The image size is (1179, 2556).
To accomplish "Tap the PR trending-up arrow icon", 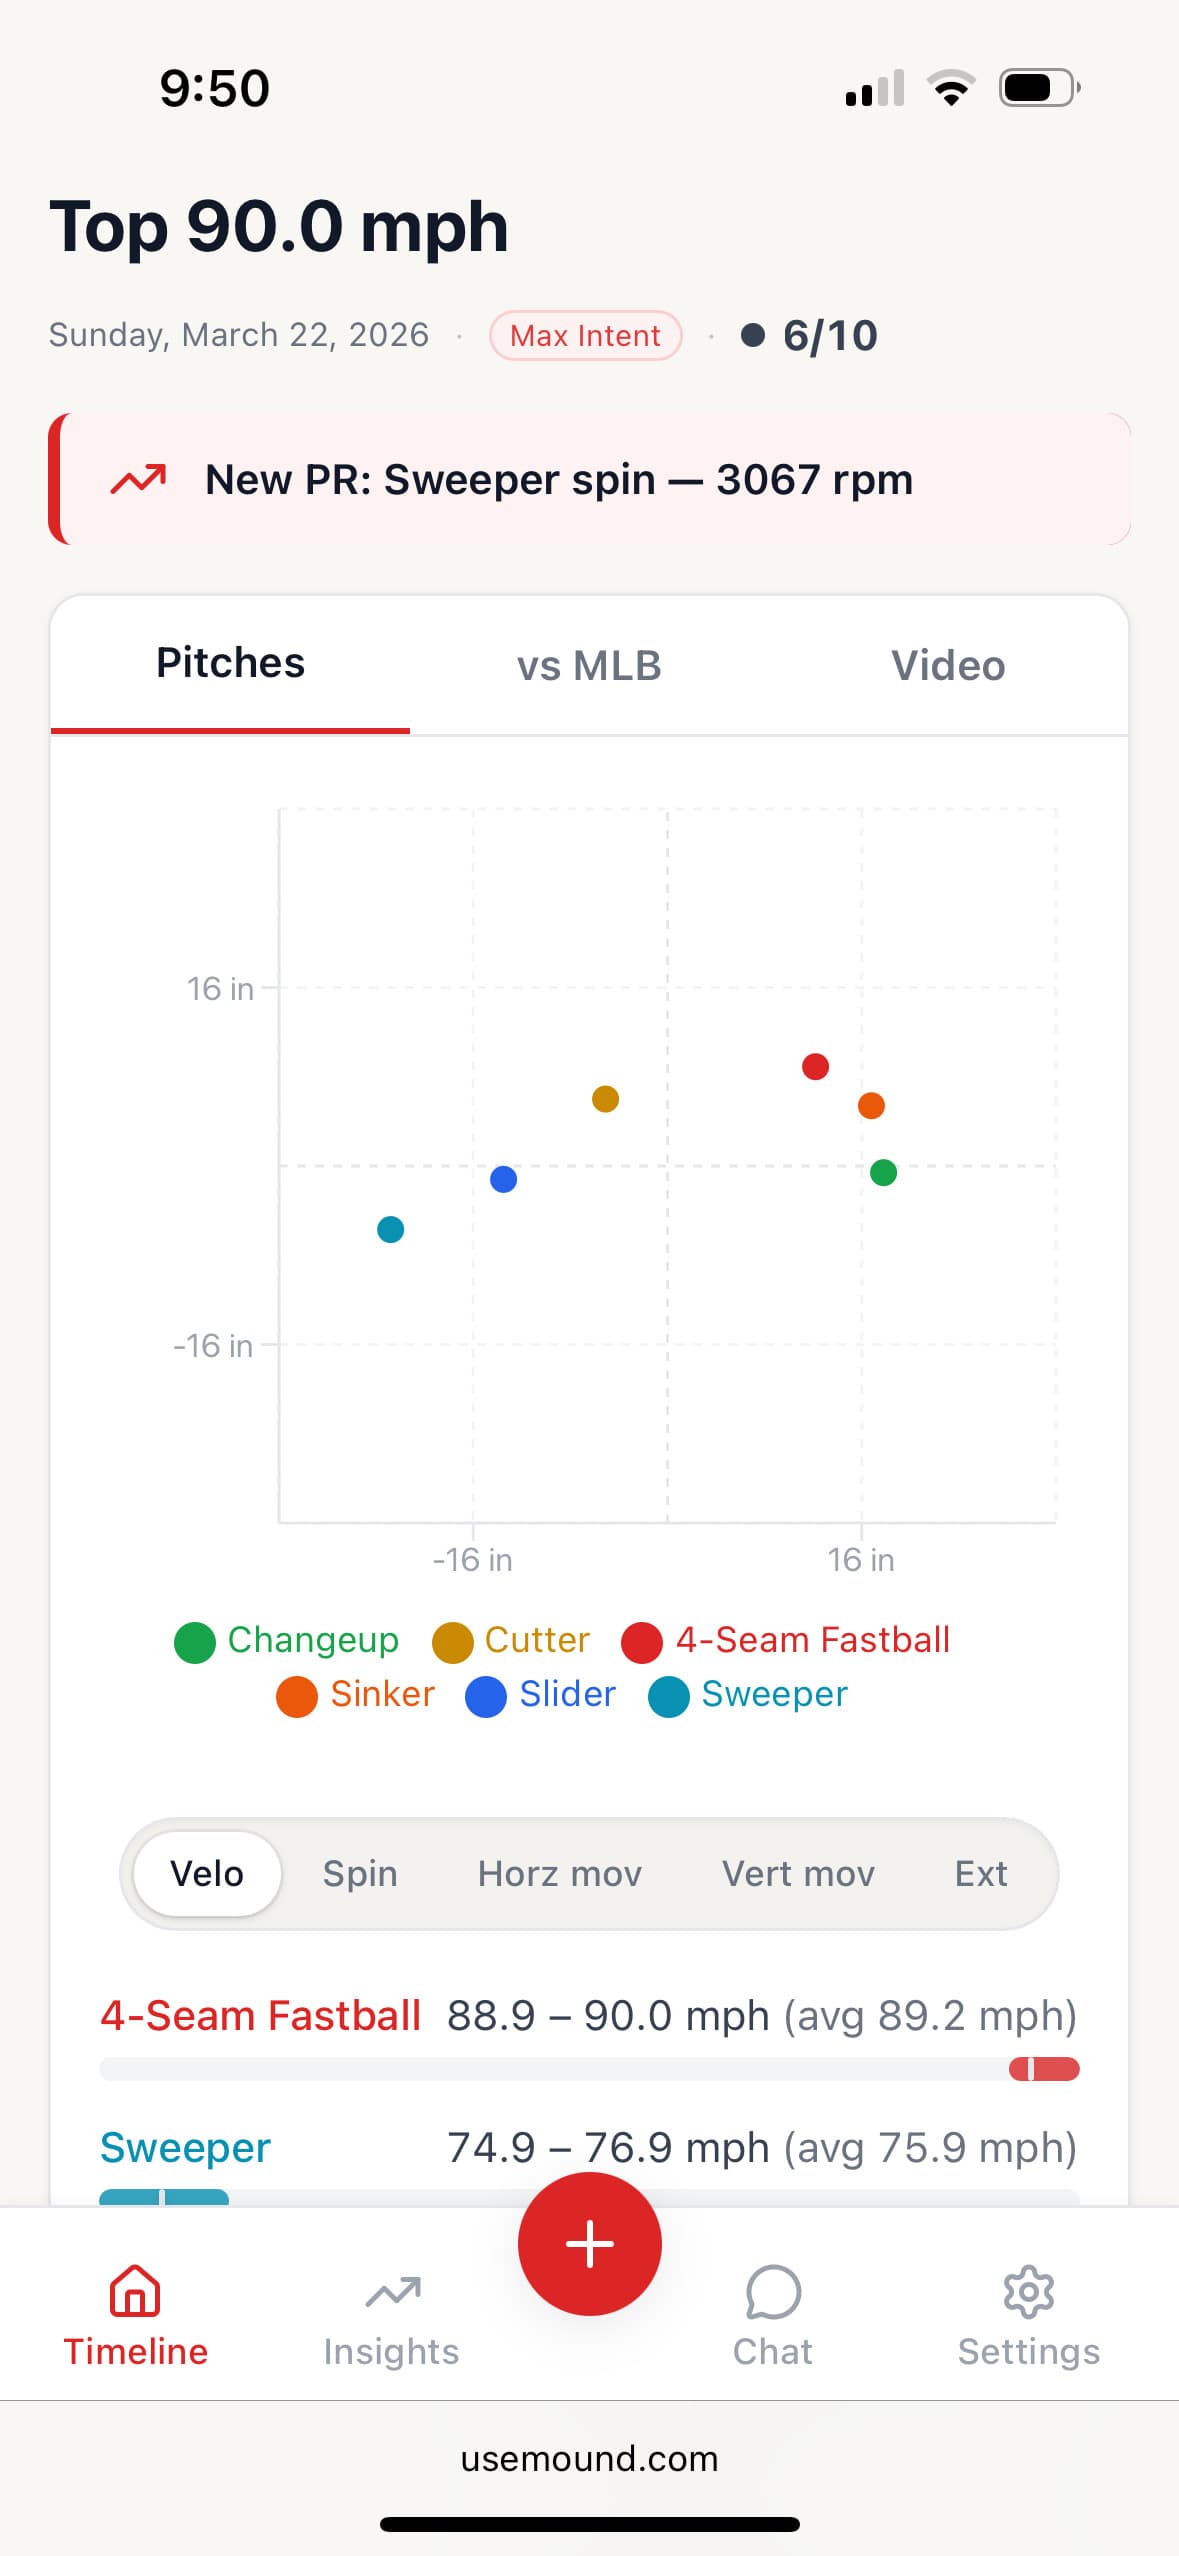I will (x=138, y=480).
